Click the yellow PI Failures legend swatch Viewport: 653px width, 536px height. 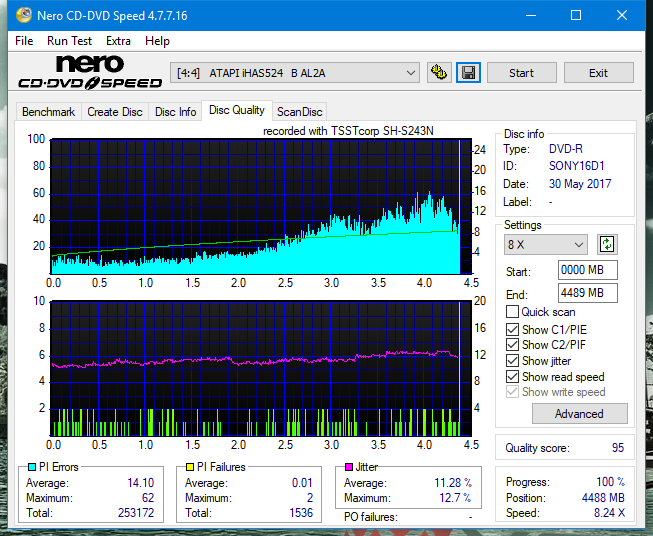tap(190, 467)
